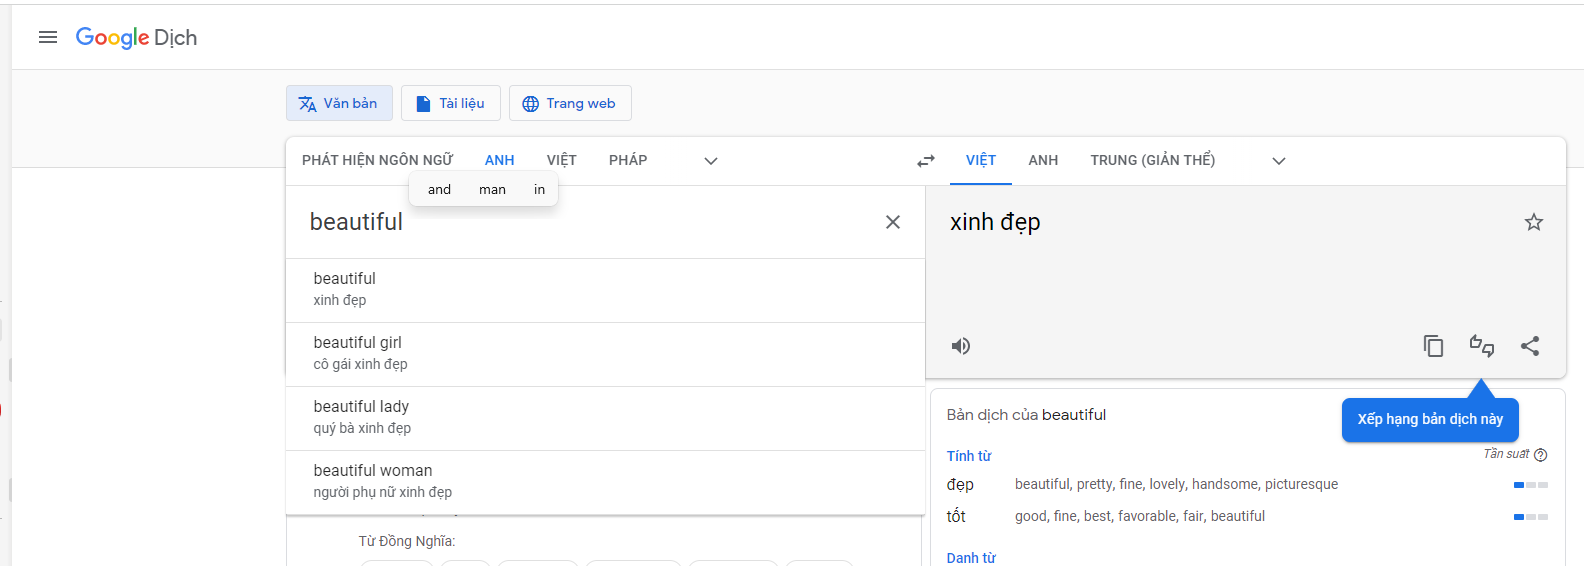Save translation with the star icon

pyautogui.click(x=1534, y=222)
